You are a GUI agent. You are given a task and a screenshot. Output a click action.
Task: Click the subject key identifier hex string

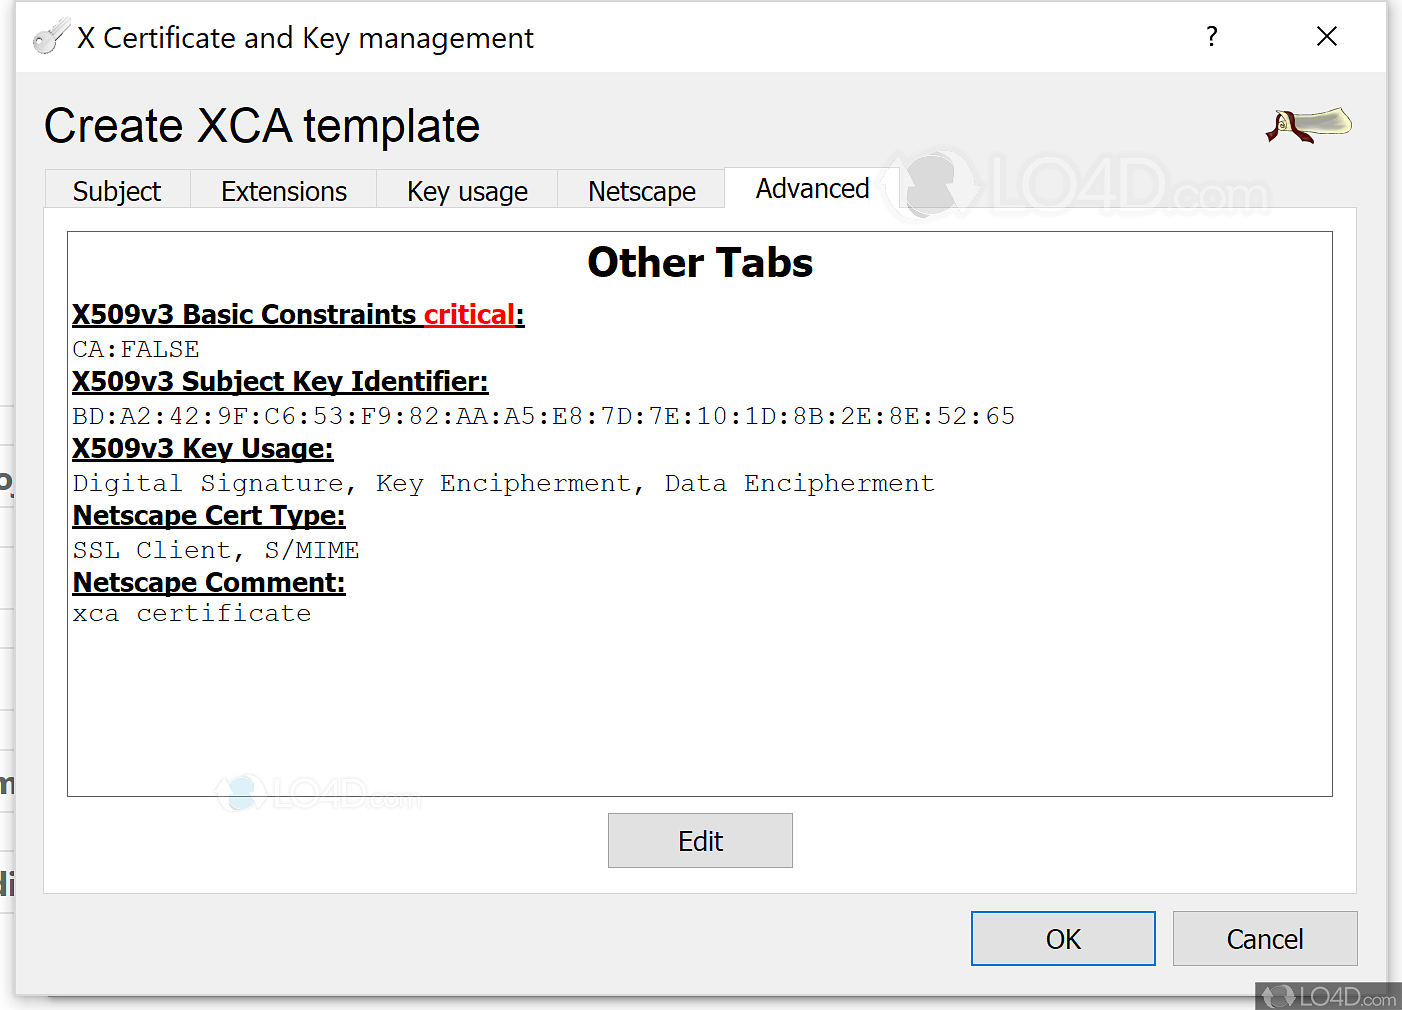pyautogui.click(x=543, y=415)
